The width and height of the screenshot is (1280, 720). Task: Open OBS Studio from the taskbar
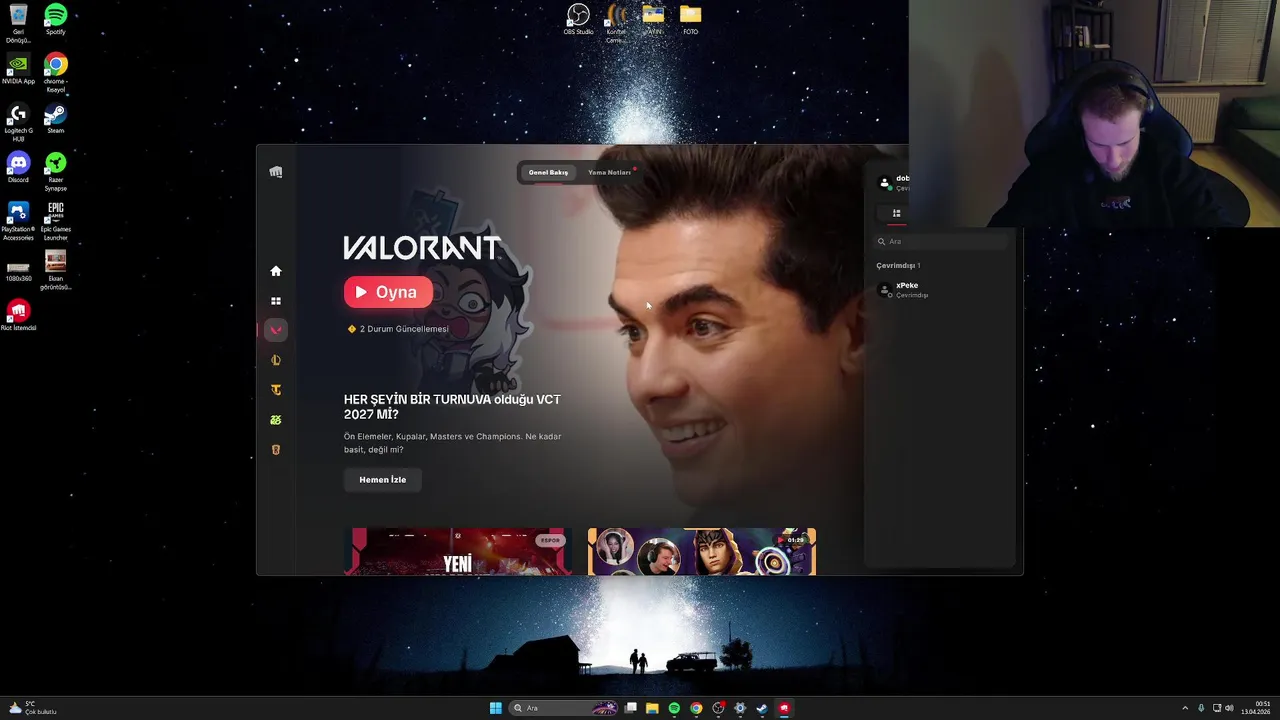718,708
